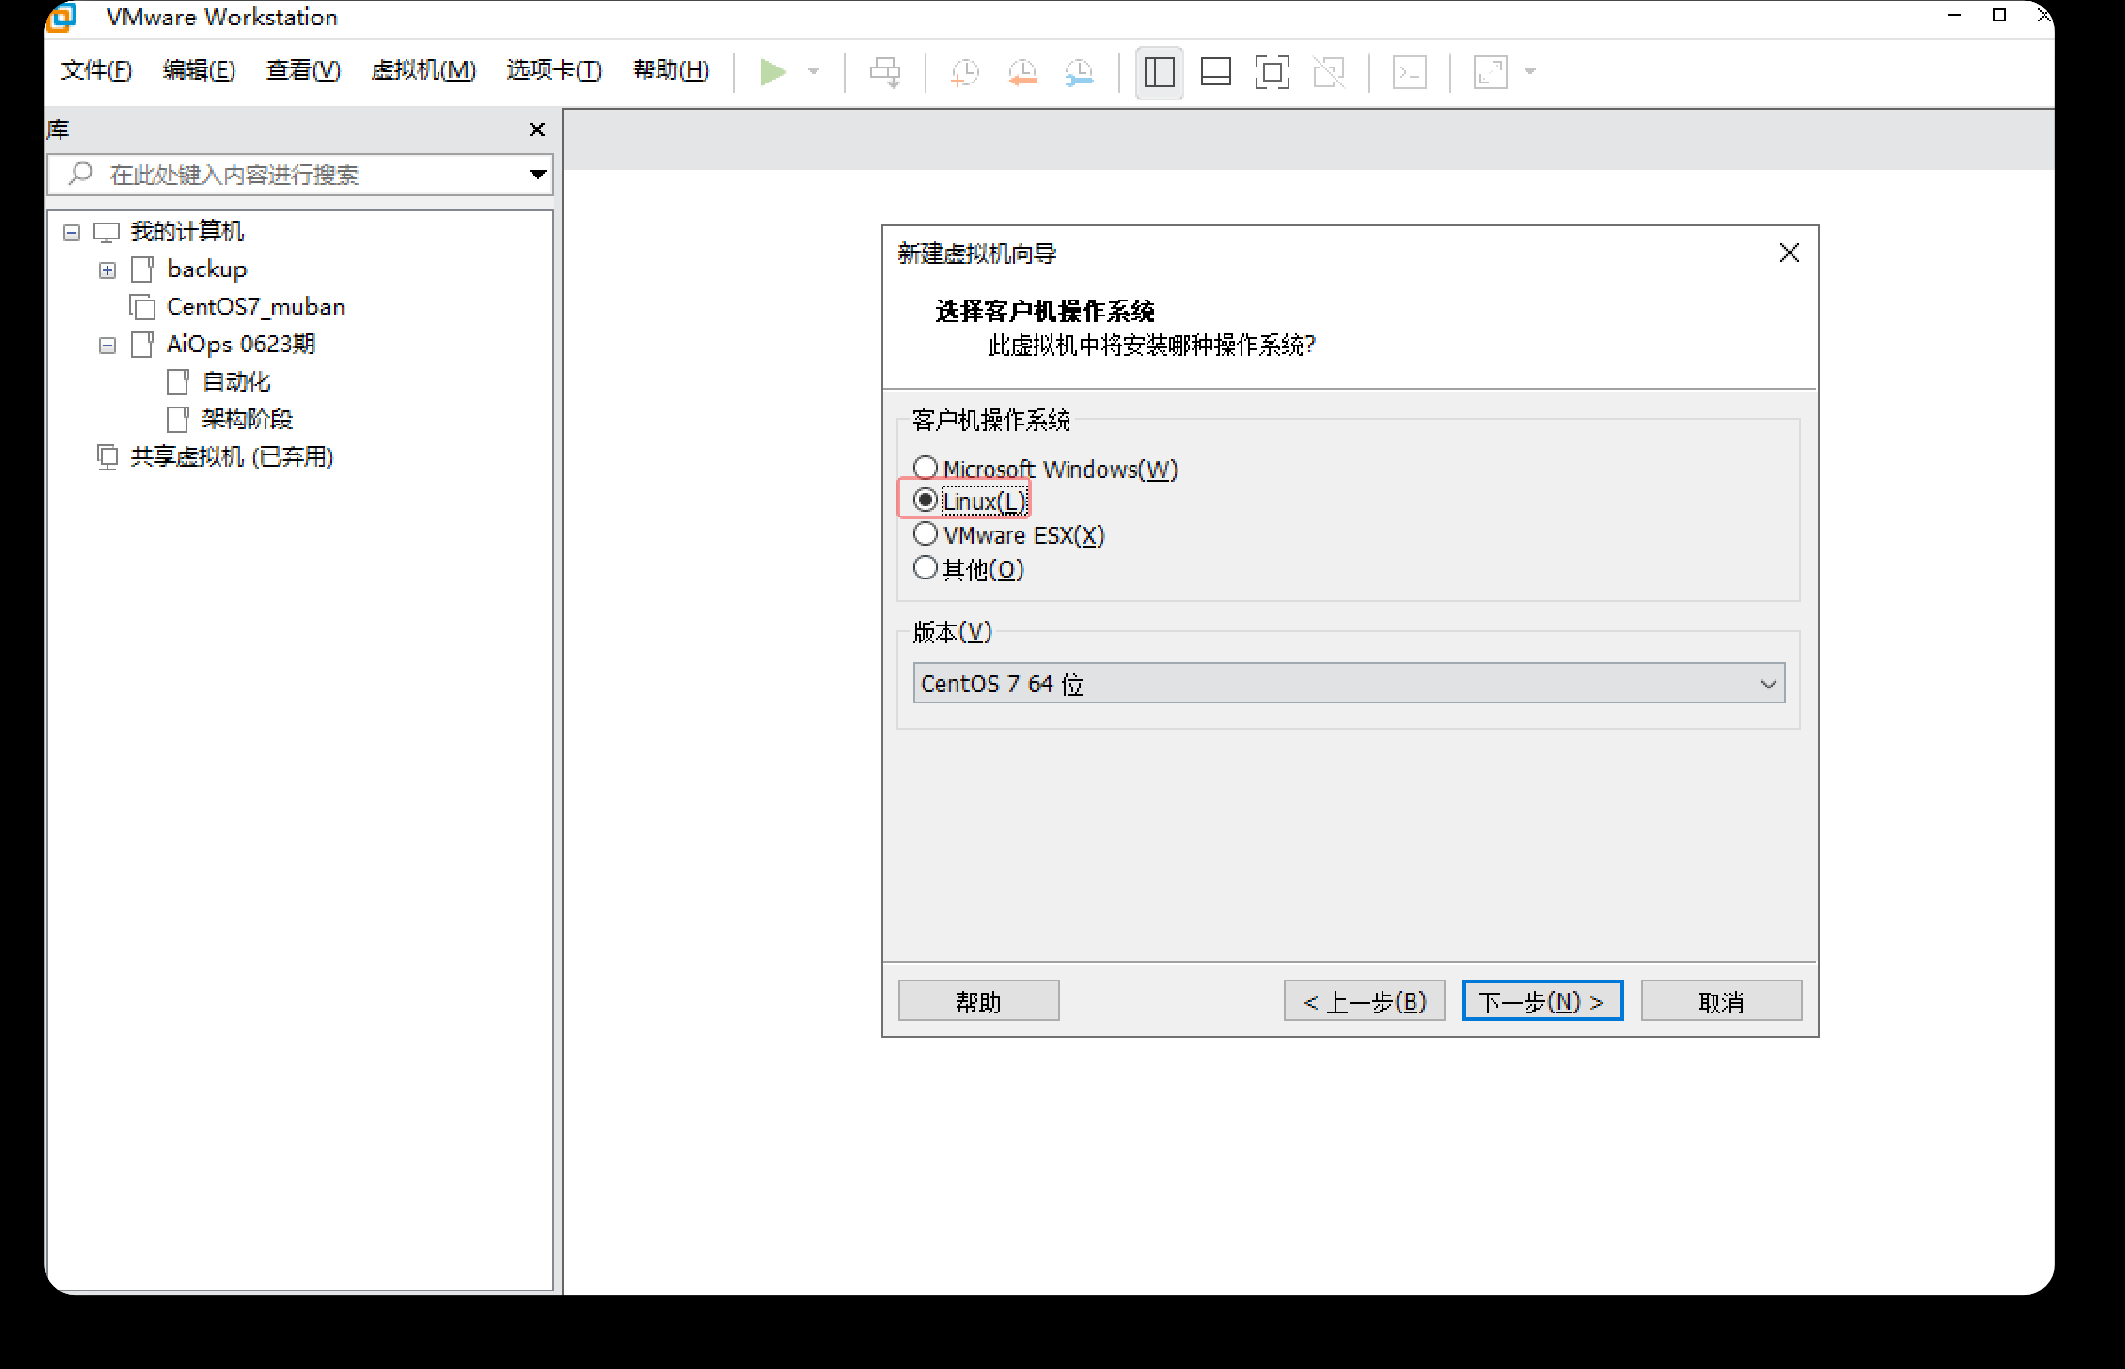Click the green power on play icon

point(773,72)
